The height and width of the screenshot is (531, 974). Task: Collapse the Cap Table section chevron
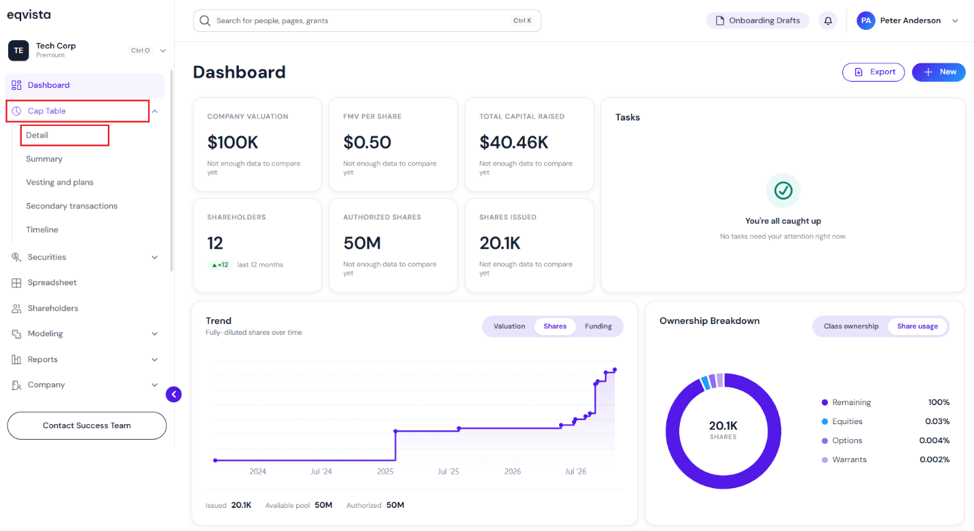(155, 111)
